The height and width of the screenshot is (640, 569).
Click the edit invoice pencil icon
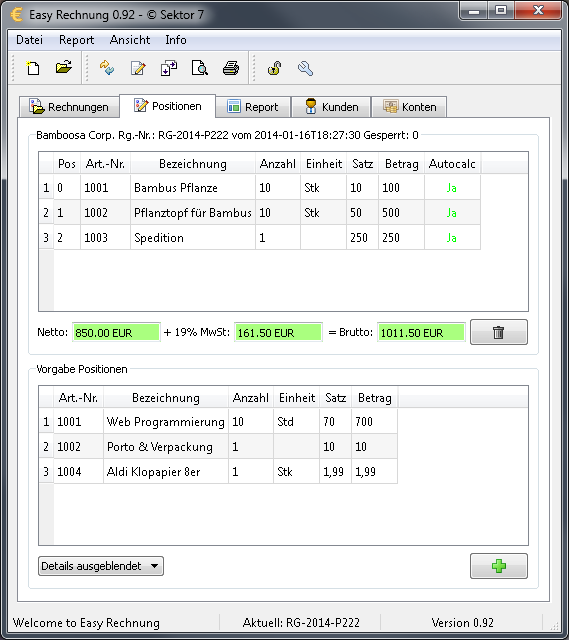[x=138, y=68]
